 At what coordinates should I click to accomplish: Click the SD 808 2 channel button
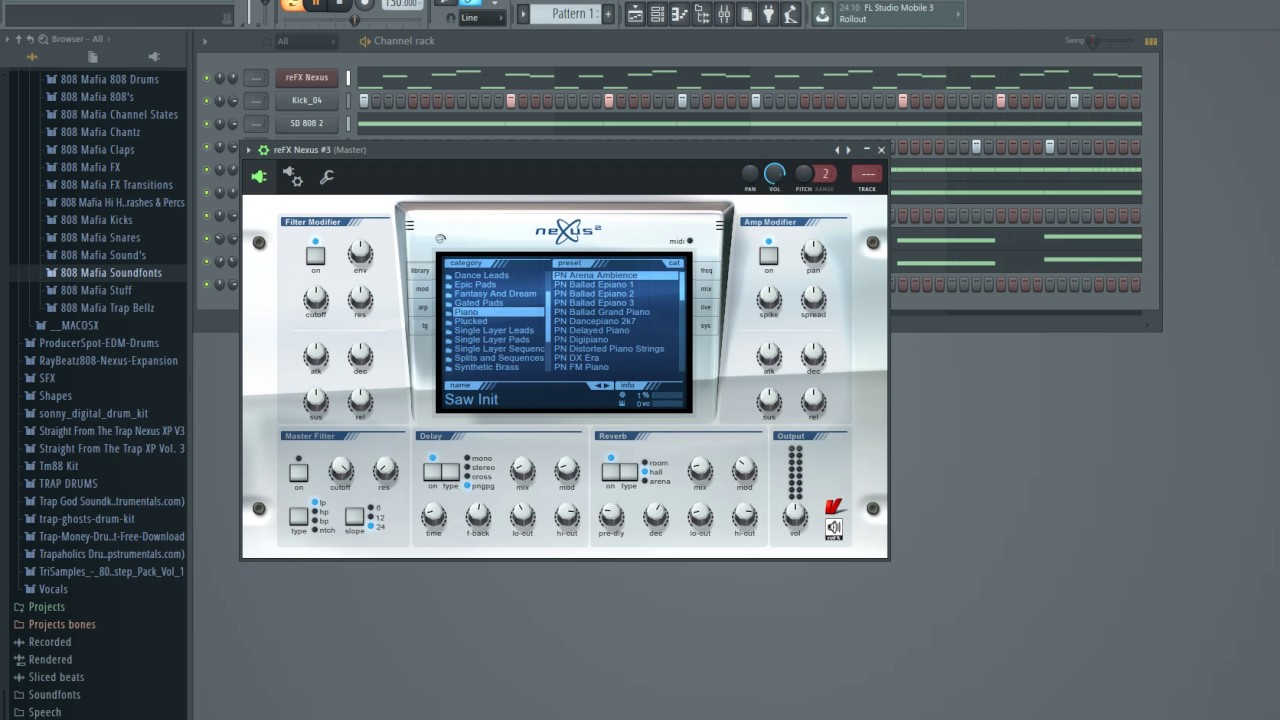[x=306, y=123]
